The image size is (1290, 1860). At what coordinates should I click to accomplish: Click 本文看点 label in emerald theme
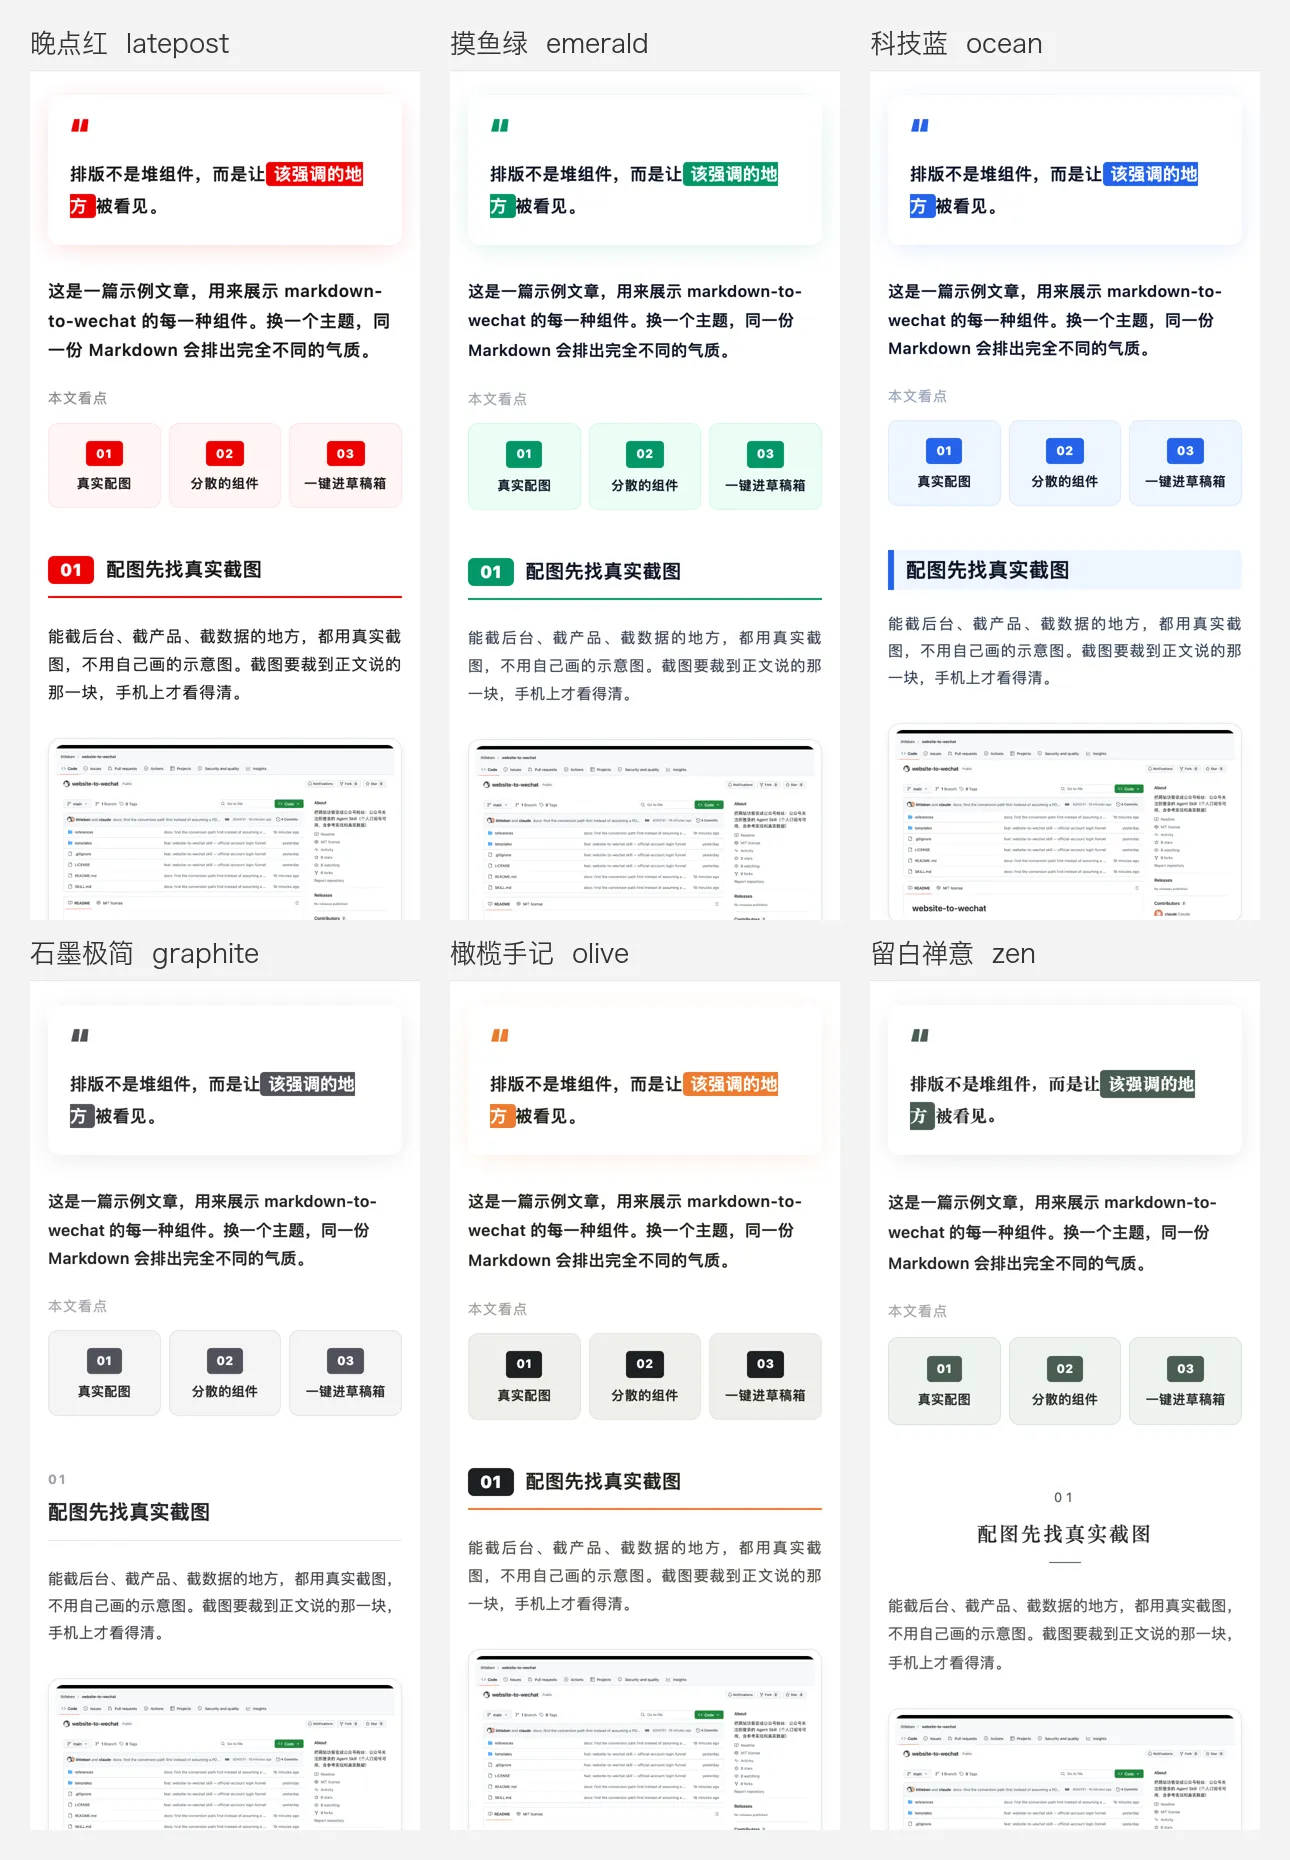[x=497, y=399]
